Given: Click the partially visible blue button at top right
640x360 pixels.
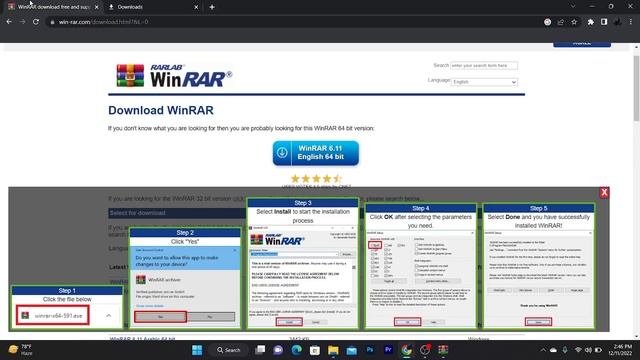Looking at the screenshot, I should click(582, 44).
